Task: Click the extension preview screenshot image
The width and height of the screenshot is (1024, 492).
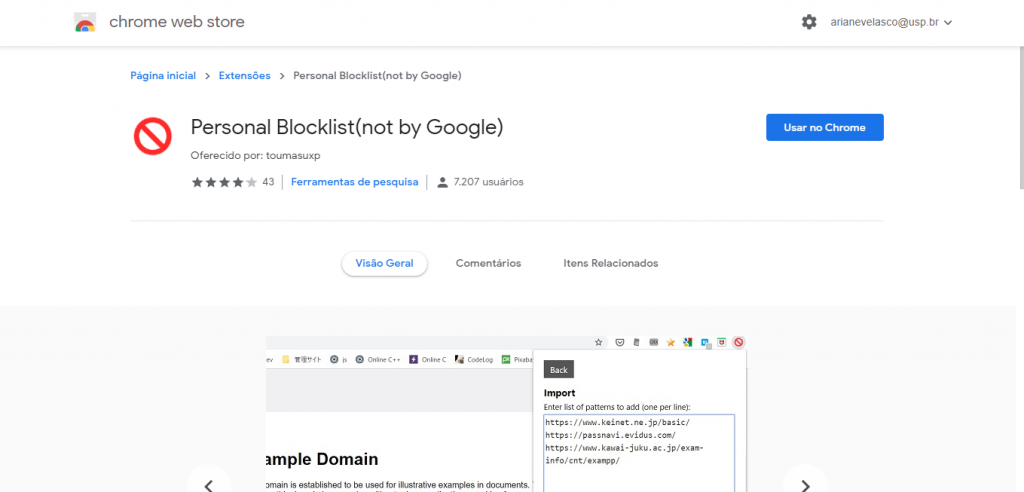Action: coord(506,414)
